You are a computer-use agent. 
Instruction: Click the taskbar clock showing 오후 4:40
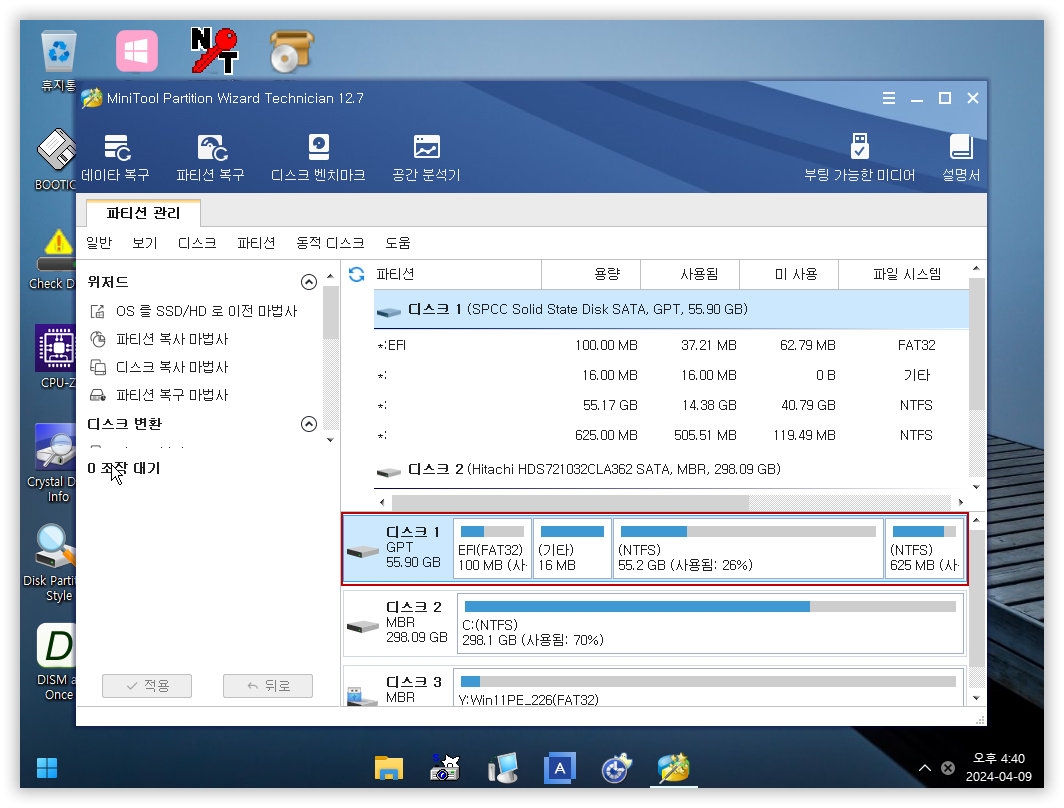pos(998,767)
